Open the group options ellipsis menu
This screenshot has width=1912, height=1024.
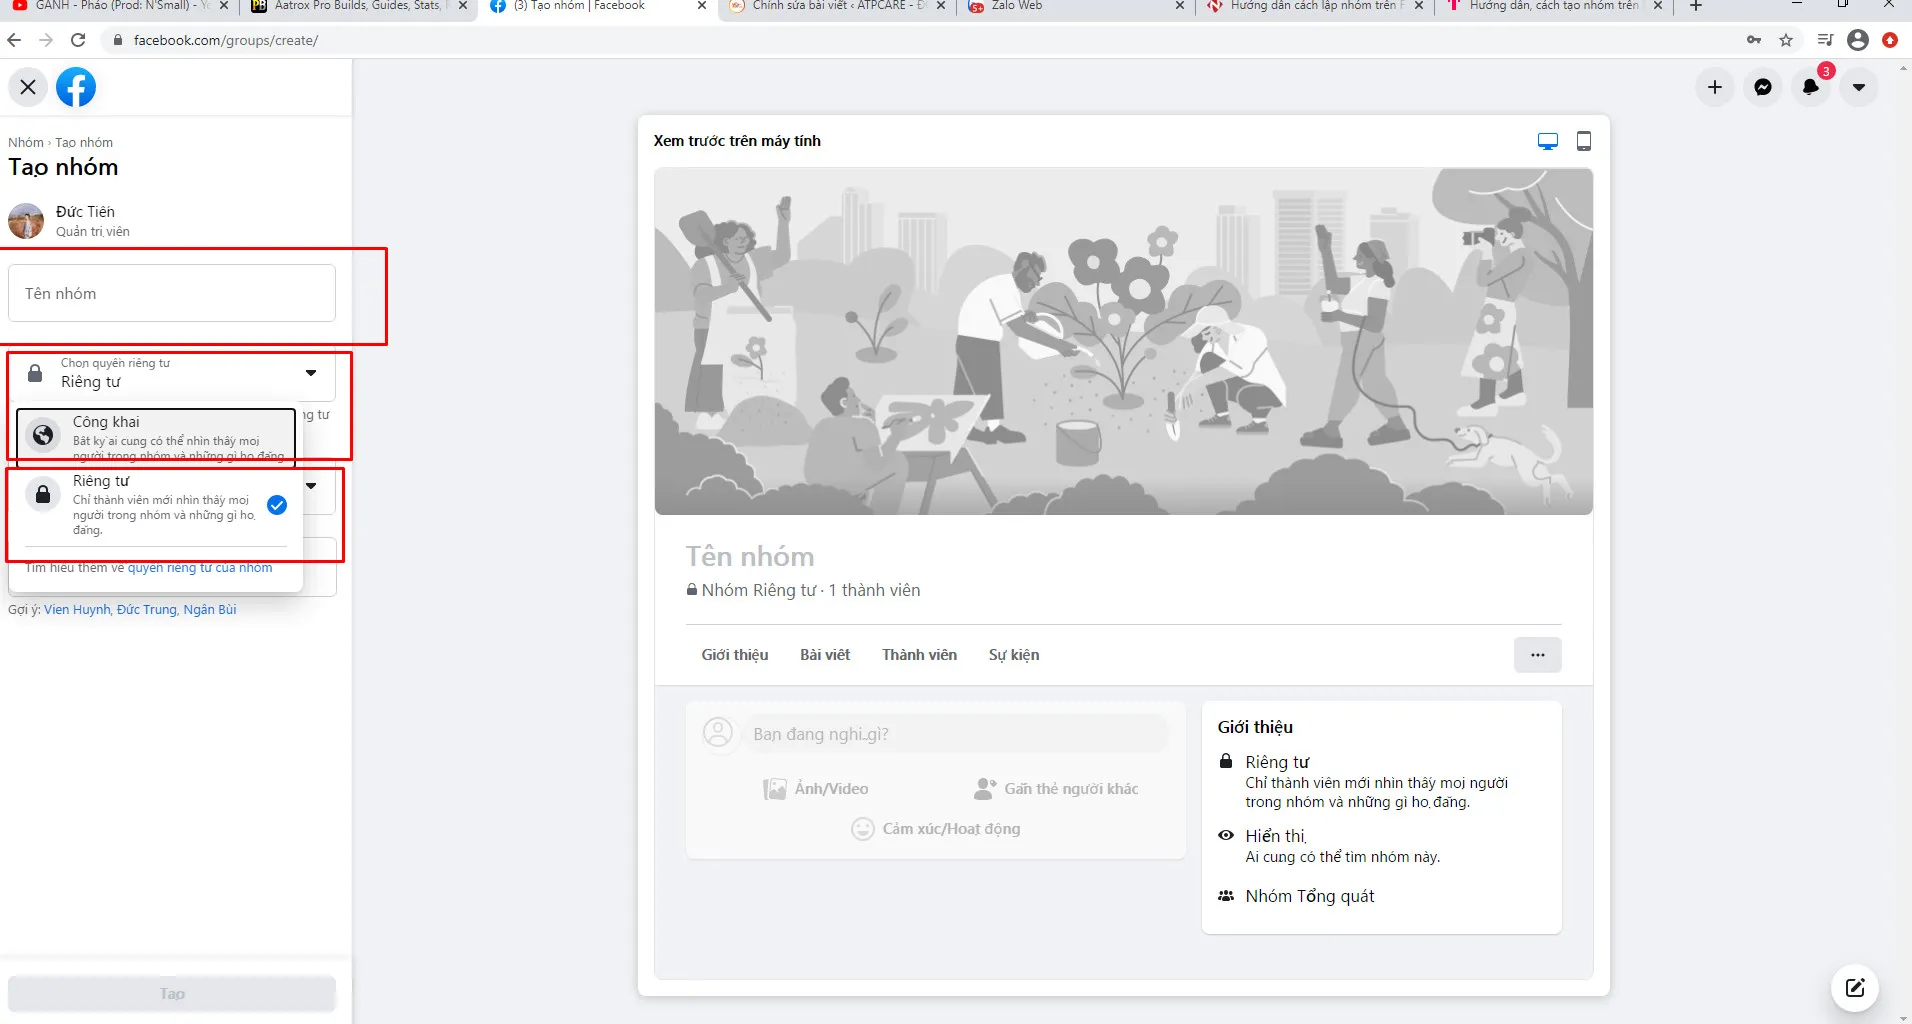(1538, 655)
